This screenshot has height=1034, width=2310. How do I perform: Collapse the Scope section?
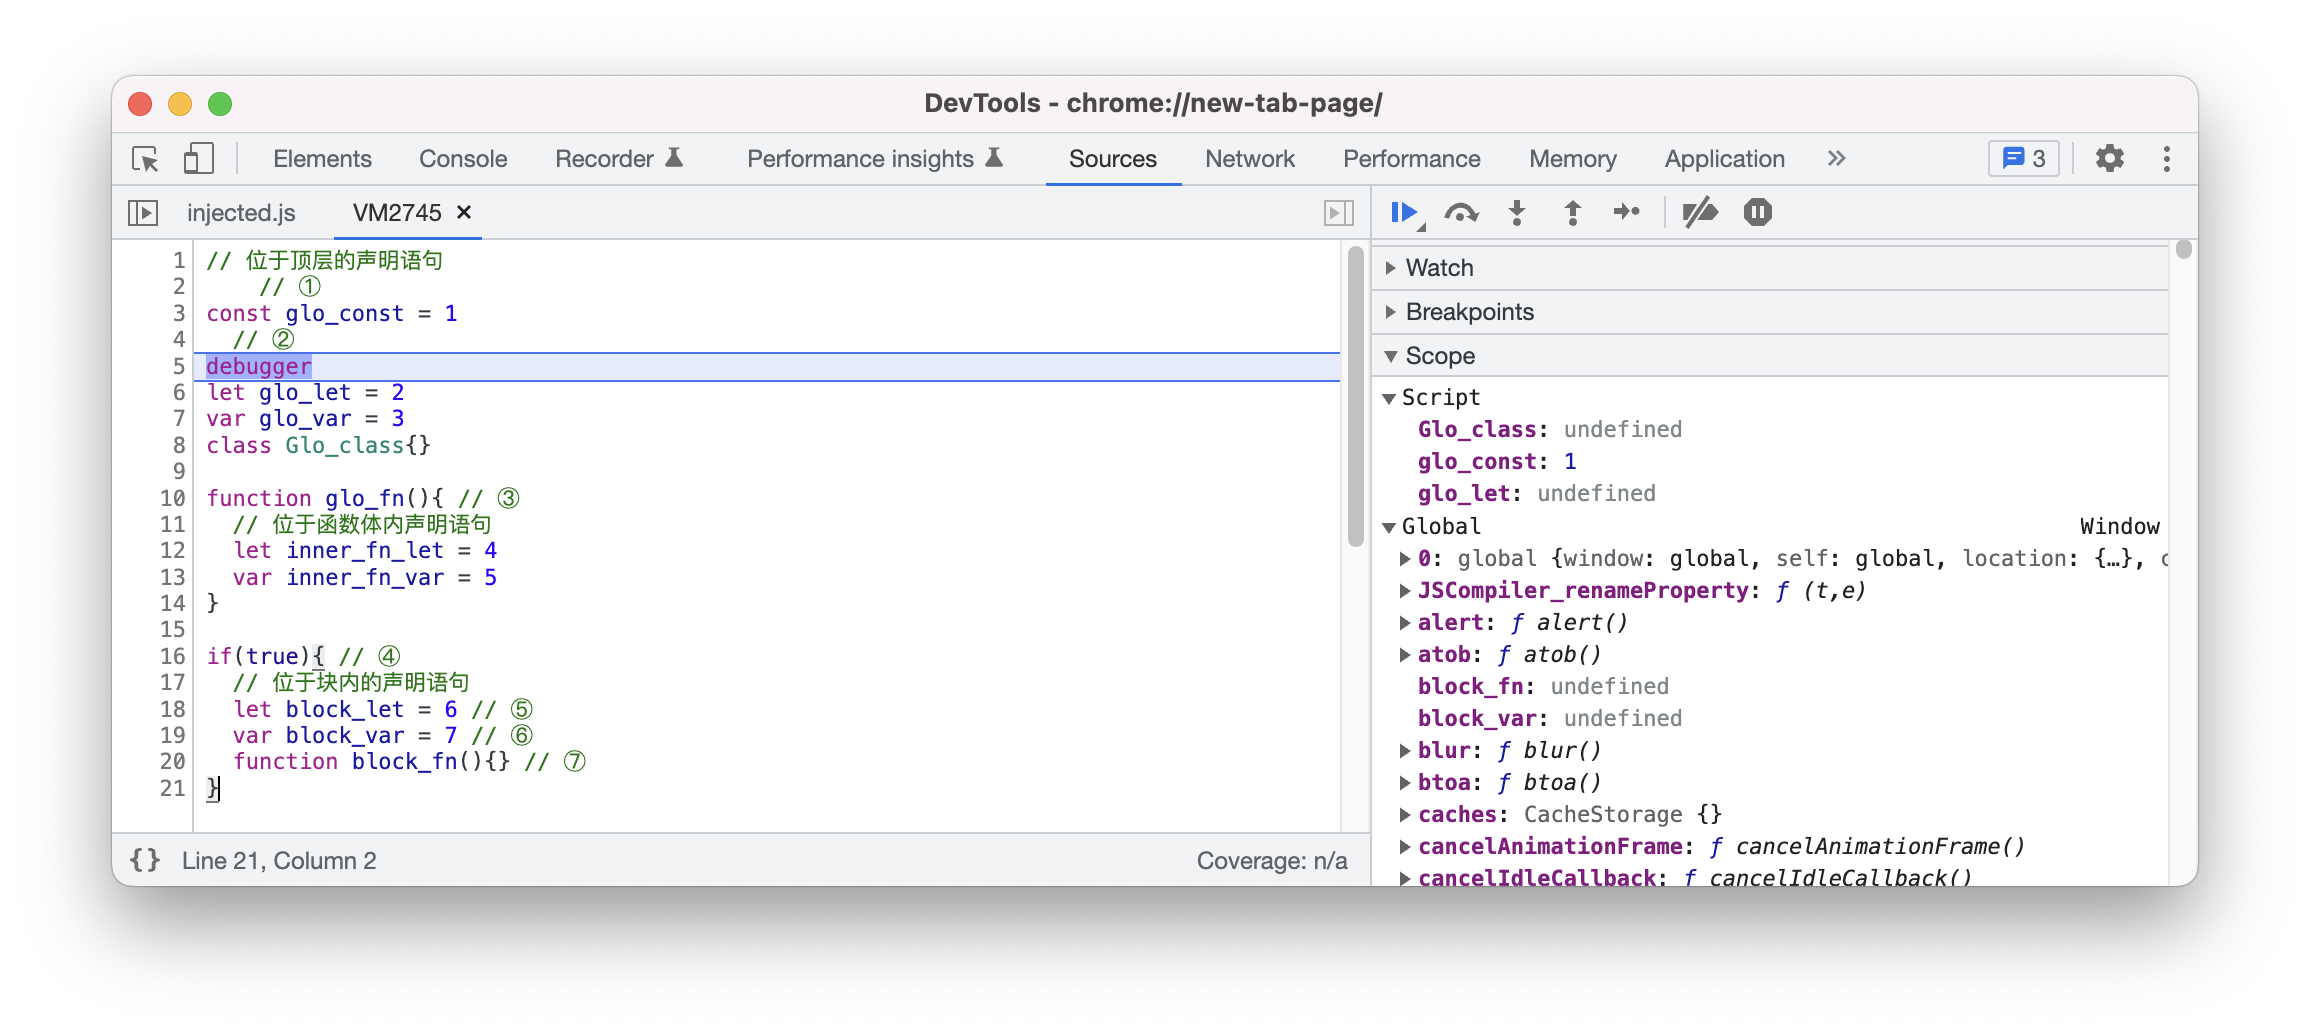[1390, 356]
